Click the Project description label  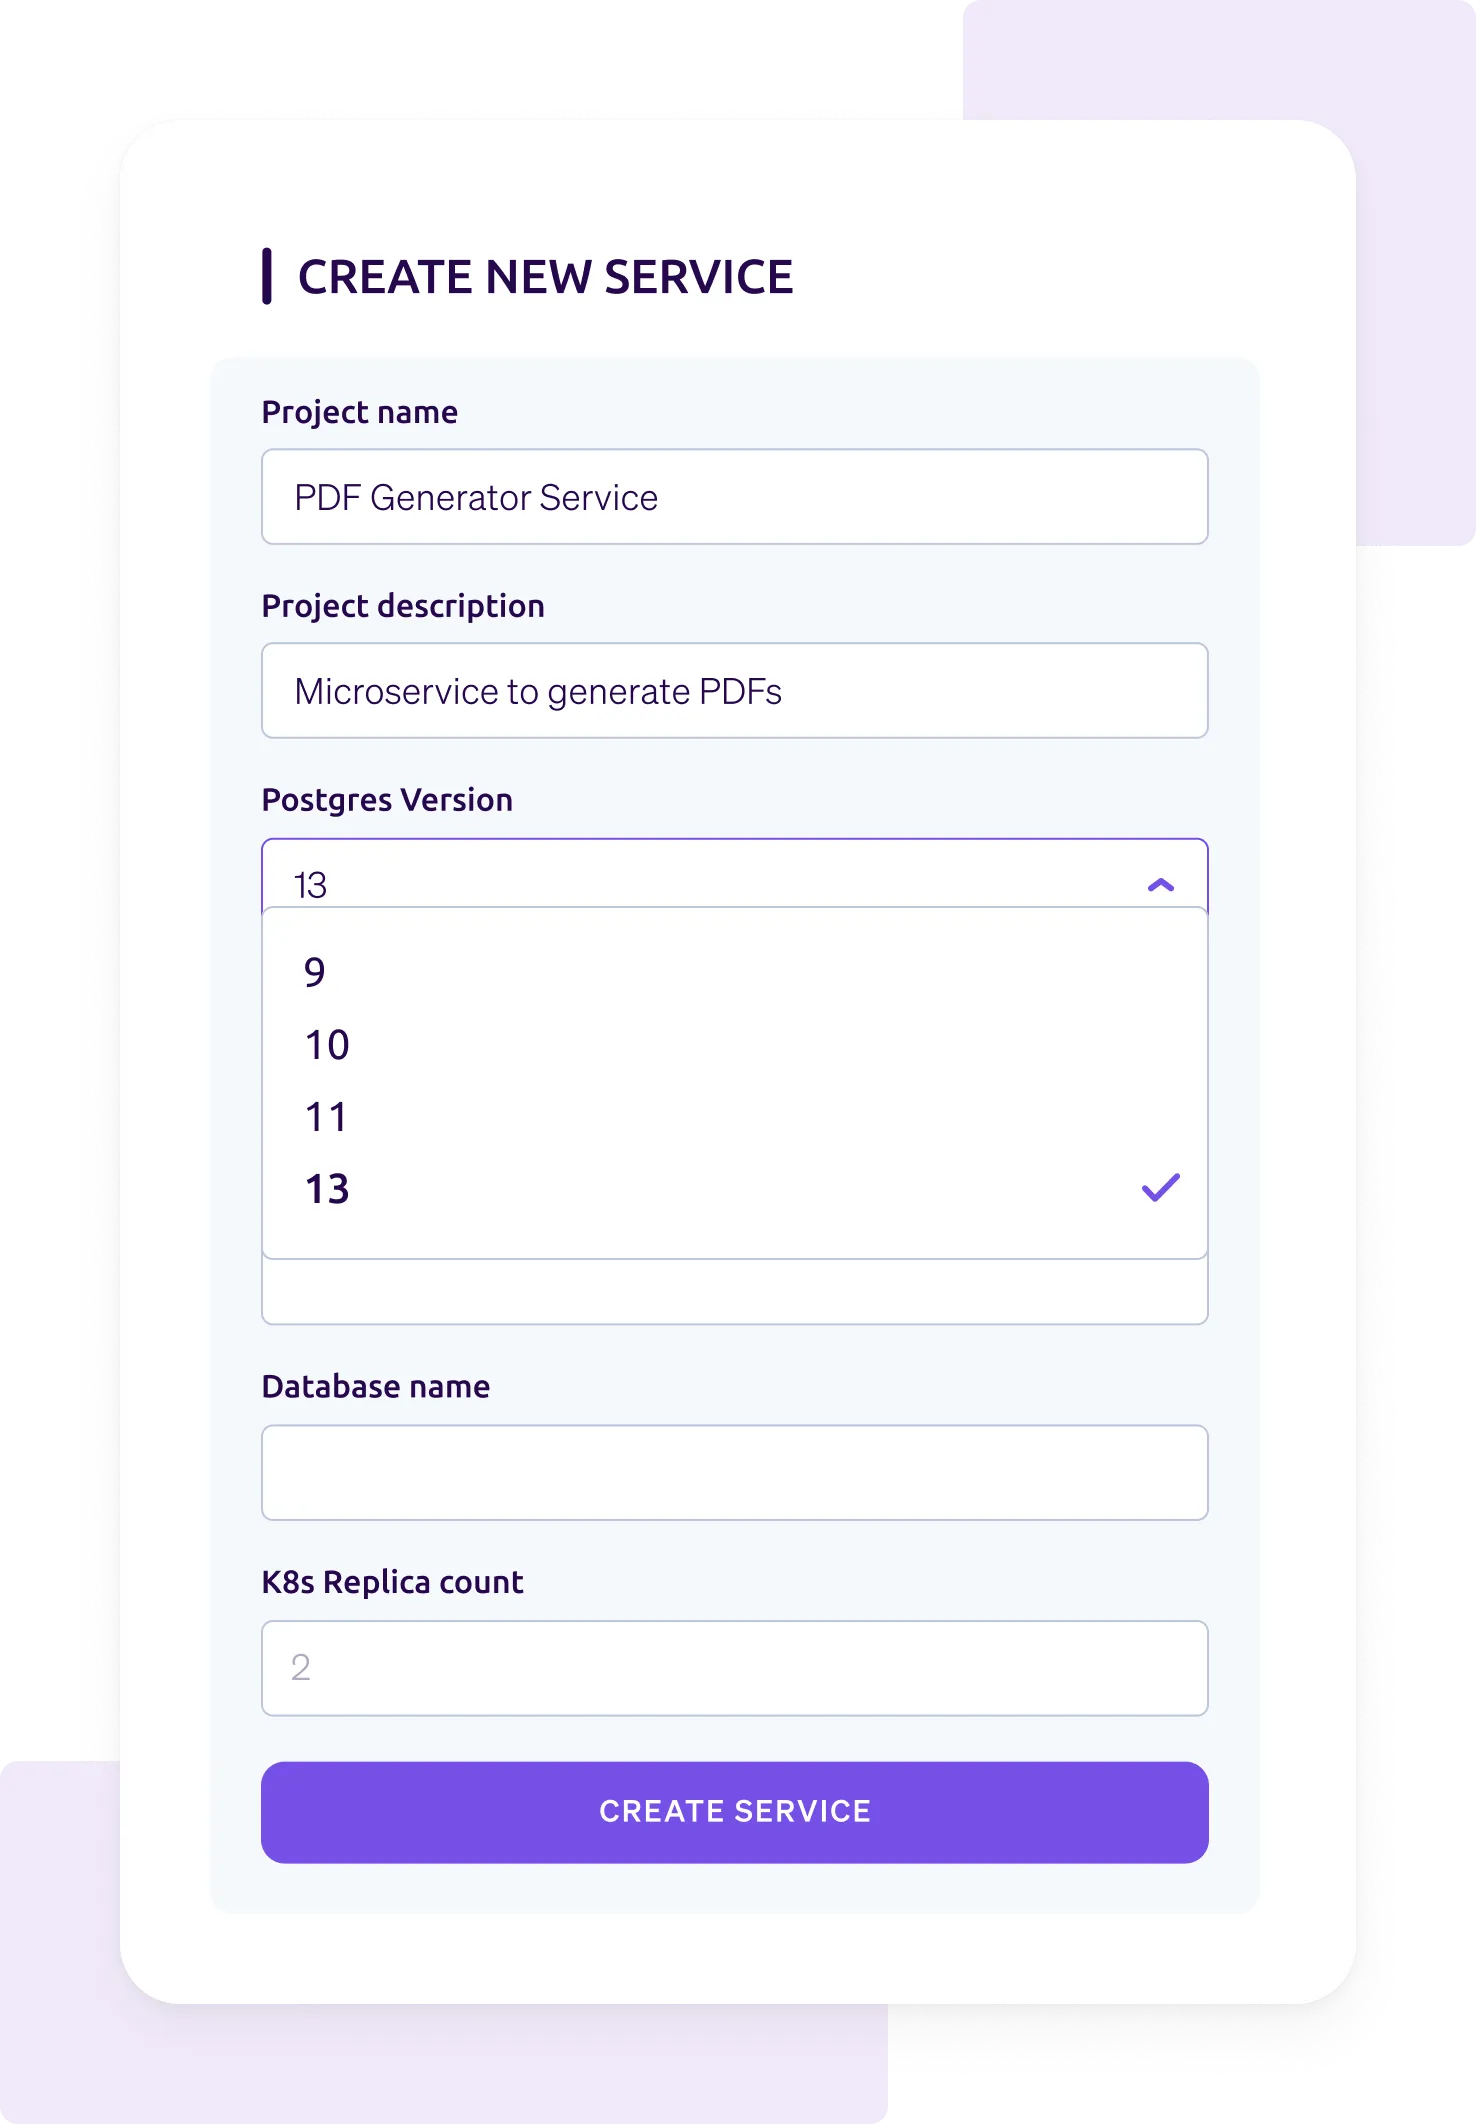coord(402,606)
